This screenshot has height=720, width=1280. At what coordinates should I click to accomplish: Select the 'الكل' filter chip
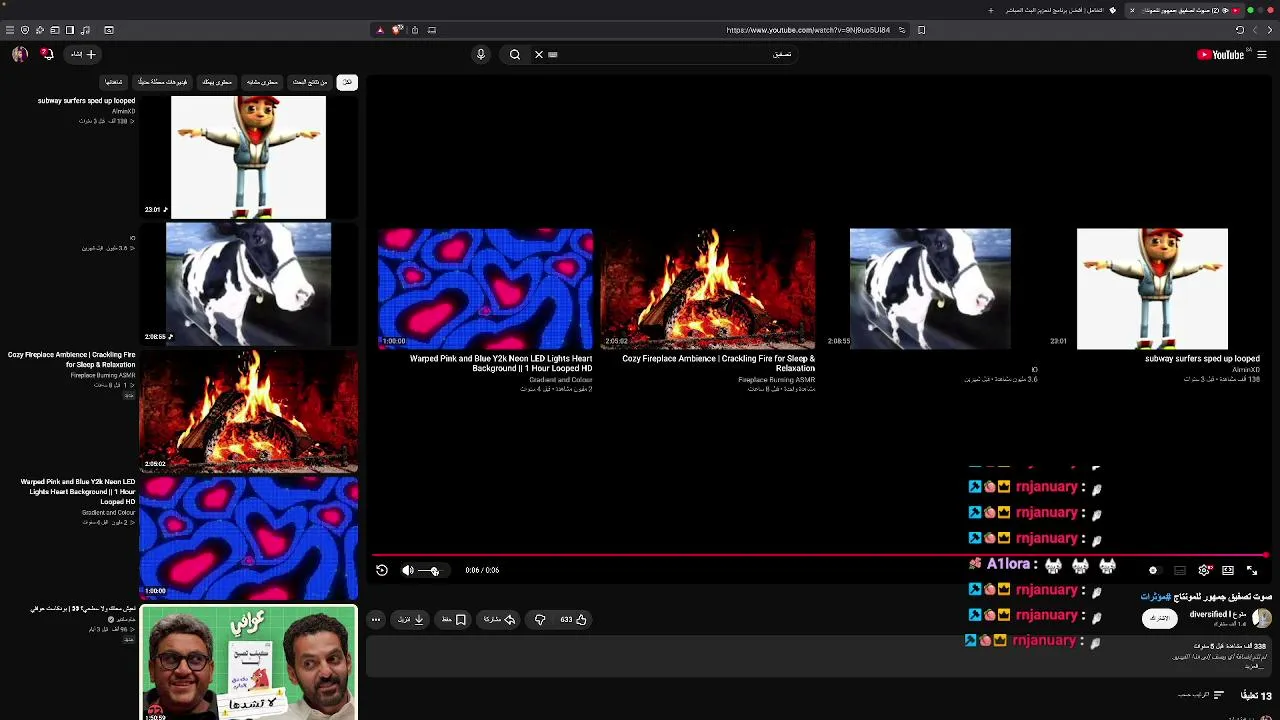(x=347, y=82)
